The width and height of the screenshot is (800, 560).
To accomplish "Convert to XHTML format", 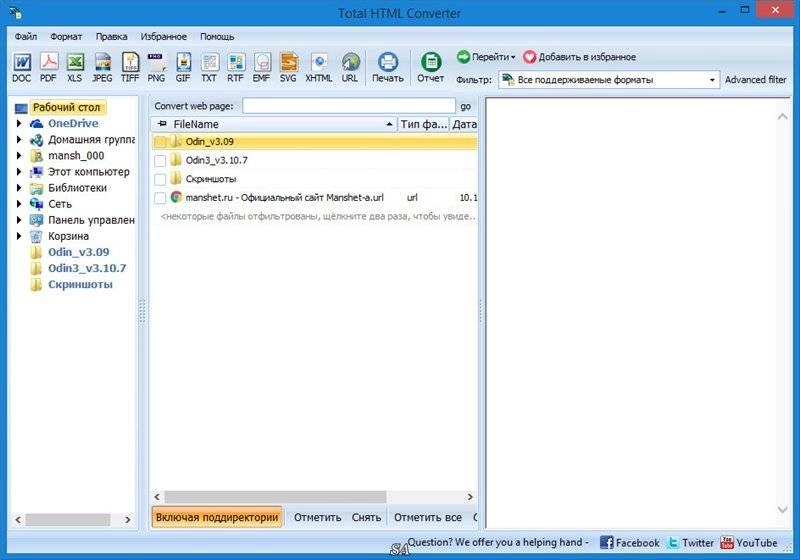I will [x=319, y=67].
